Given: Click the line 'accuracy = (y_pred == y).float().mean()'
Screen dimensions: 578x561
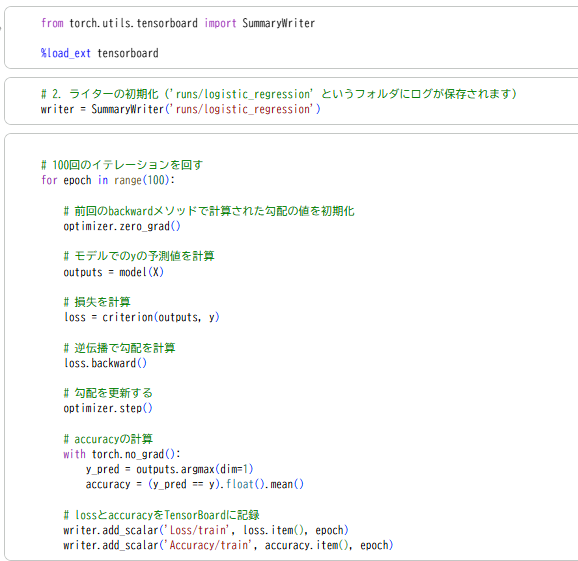Looking at the screenshot, I should [x=195, y=484].
